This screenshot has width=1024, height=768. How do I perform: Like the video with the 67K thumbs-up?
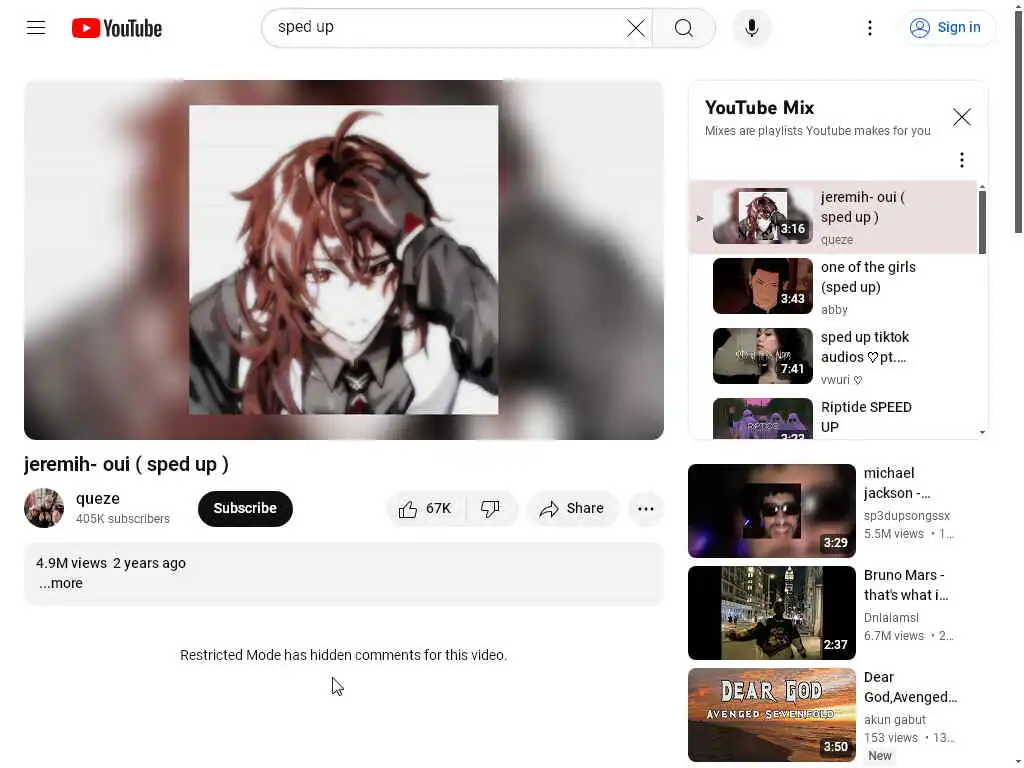coord(426,508)
